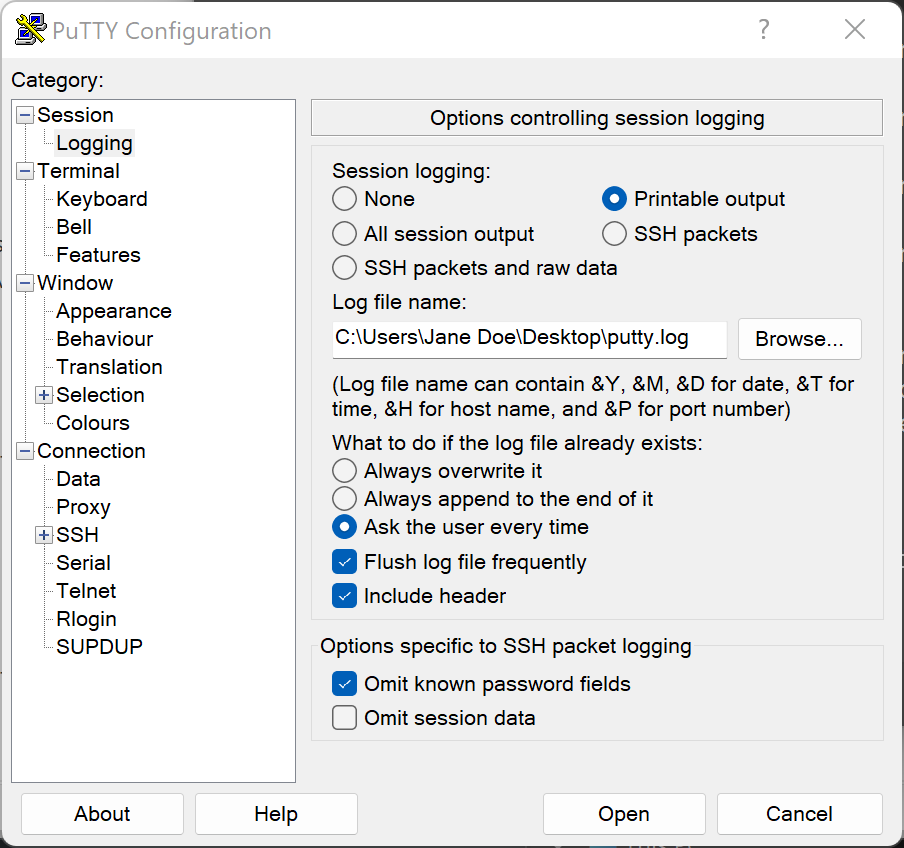Uncheck the Include header option

click(x=344, y=596)
